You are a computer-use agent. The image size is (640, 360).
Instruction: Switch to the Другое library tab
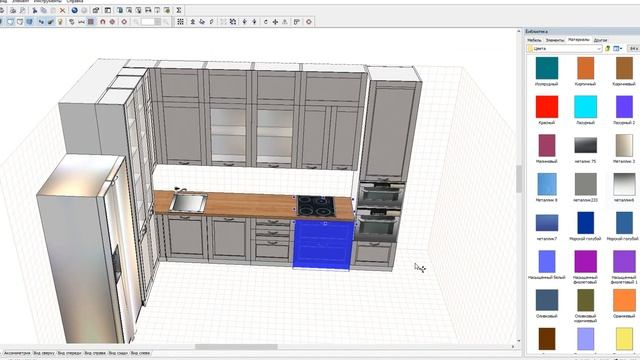pyautogui.click(x=600, y=40)
